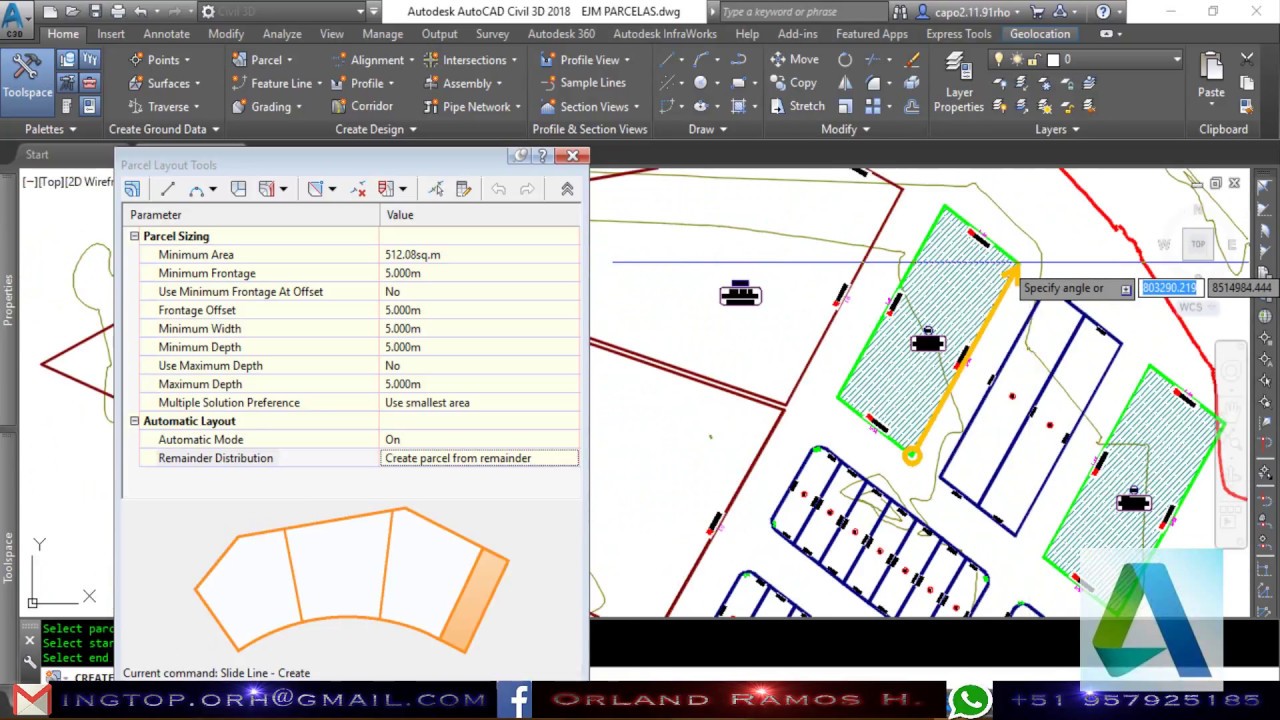Click the Array tool icon
Image resolution: width=1280 pixels, height=720 pixels.
[873, 106]
